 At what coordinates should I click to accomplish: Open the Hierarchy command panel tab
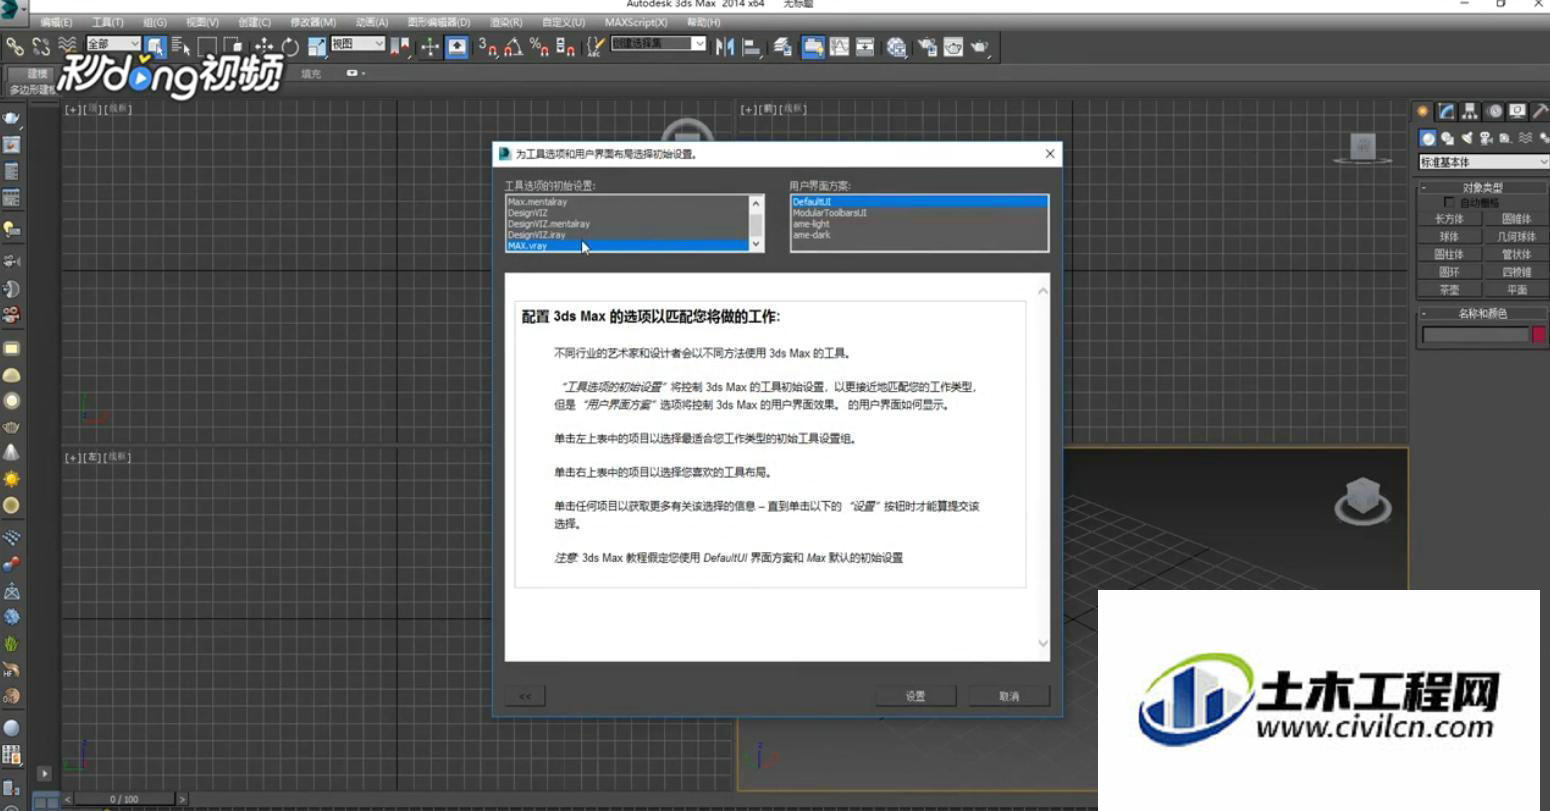click(1470, 111)
